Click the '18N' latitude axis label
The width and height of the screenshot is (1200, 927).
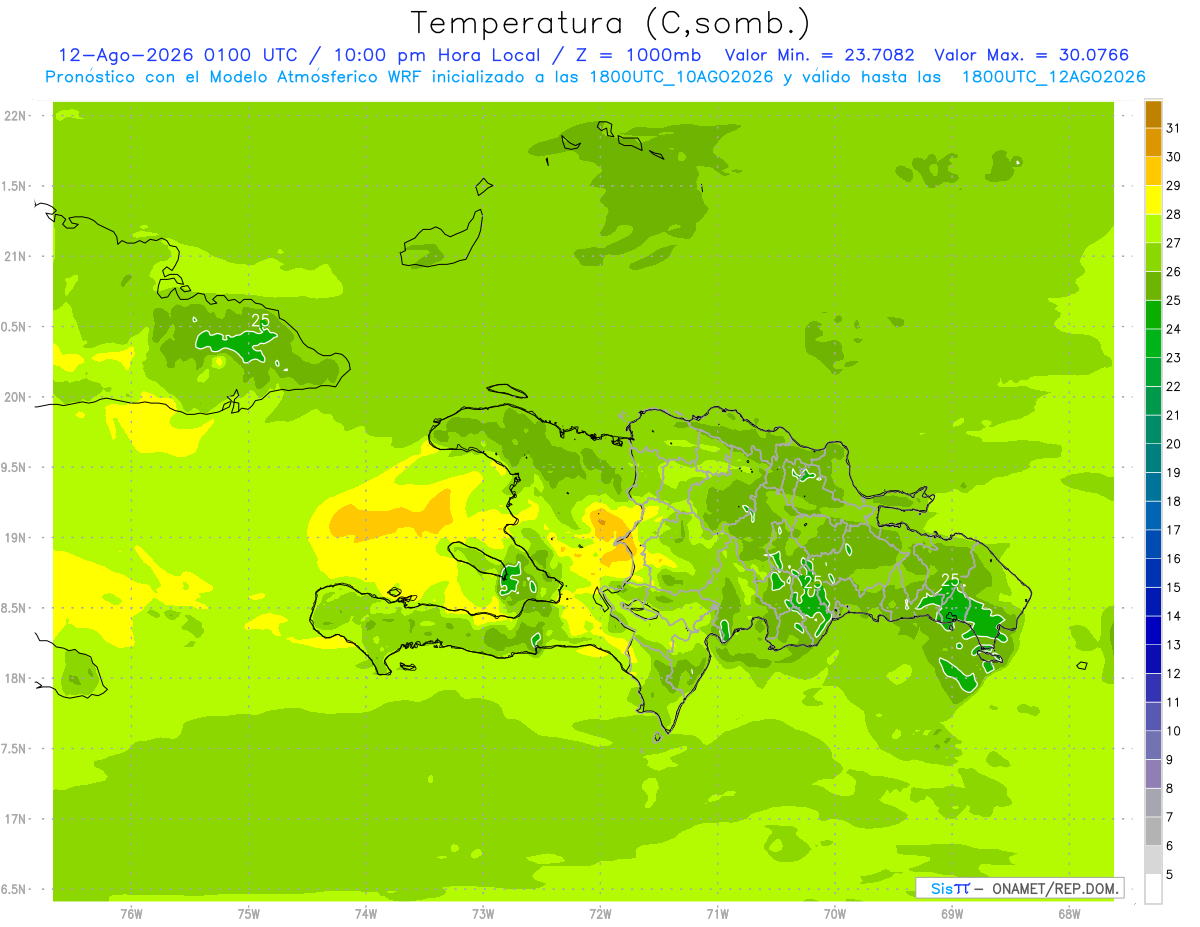coord(16,678)
